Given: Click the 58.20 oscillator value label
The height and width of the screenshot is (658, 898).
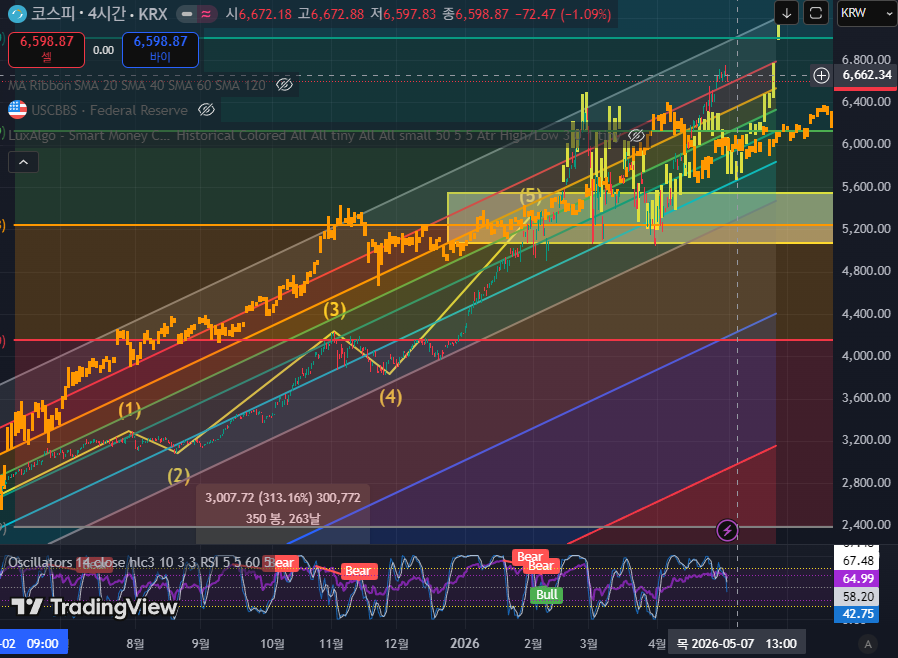Looking at the screenshot, I should [858, 597].
